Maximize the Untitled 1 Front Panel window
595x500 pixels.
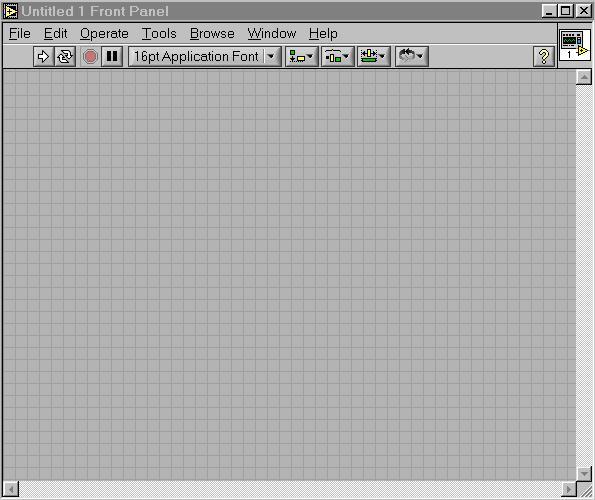point(565,11)
